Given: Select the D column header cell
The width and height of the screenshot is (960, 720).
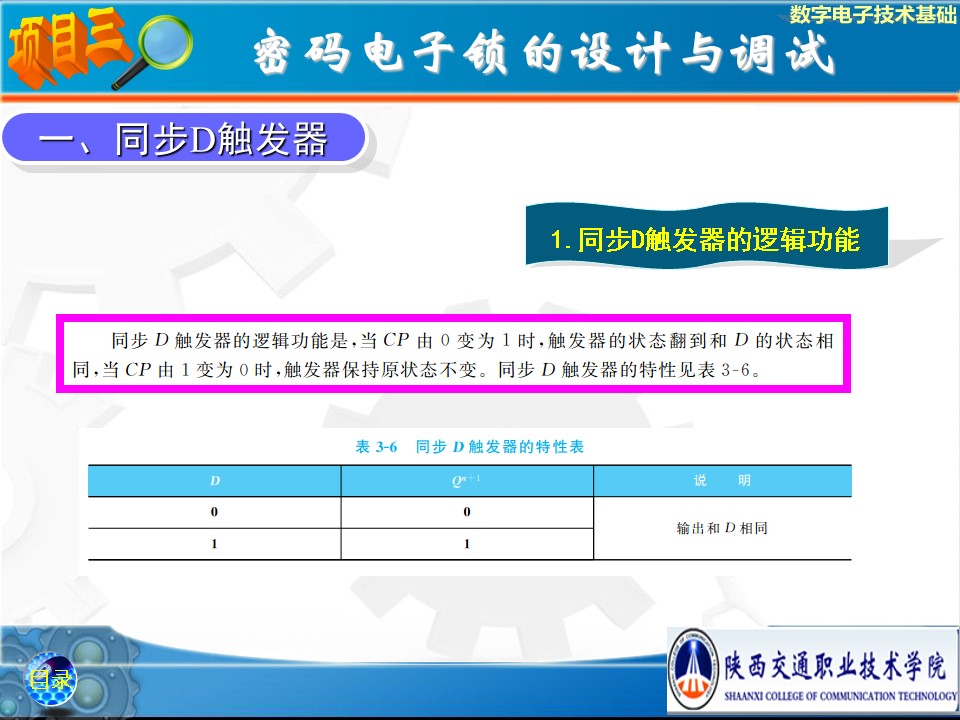Looking at the screenshot, I should [214, 481].
